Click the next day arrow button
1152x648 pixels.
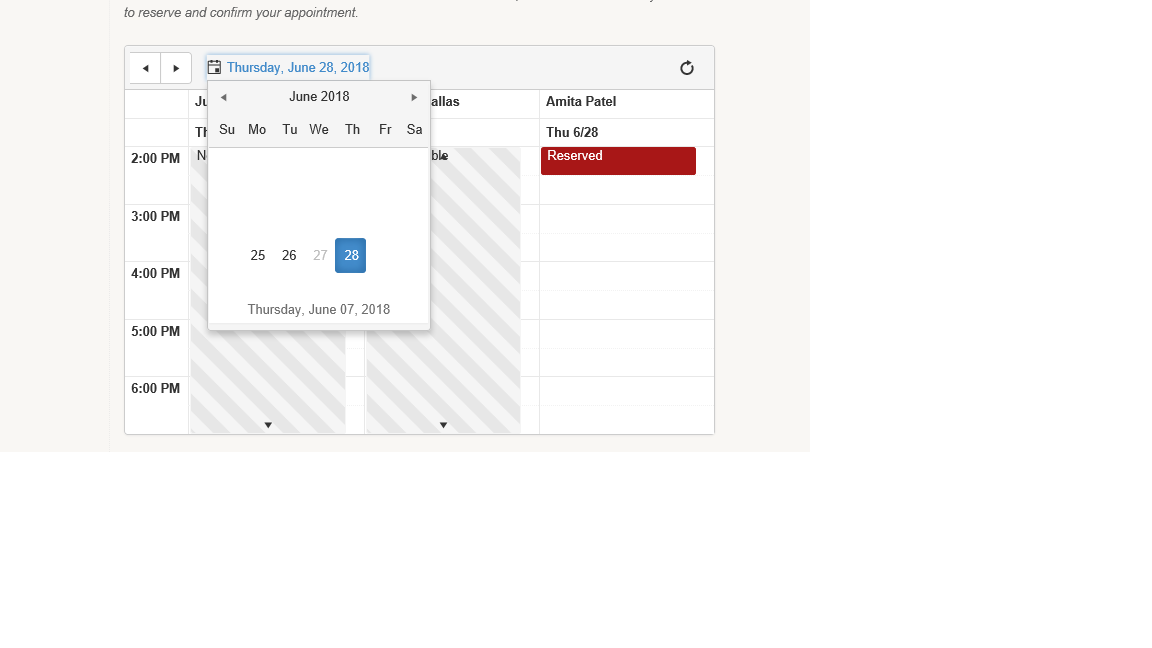pyautogui.click(x=176, y=68)
